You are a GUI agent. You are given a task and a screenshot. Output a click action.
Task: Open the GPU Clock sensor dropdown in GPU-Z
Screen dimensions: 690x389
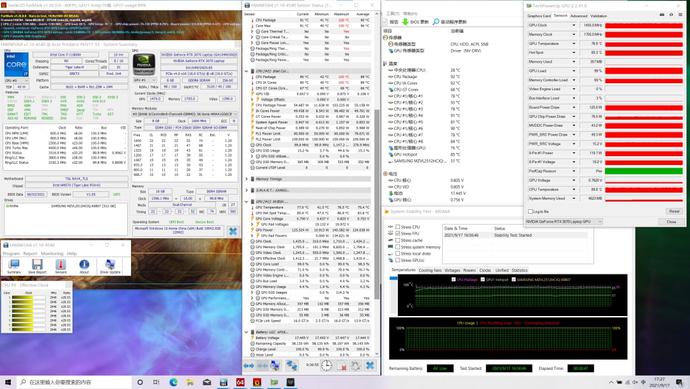point(573,25)
